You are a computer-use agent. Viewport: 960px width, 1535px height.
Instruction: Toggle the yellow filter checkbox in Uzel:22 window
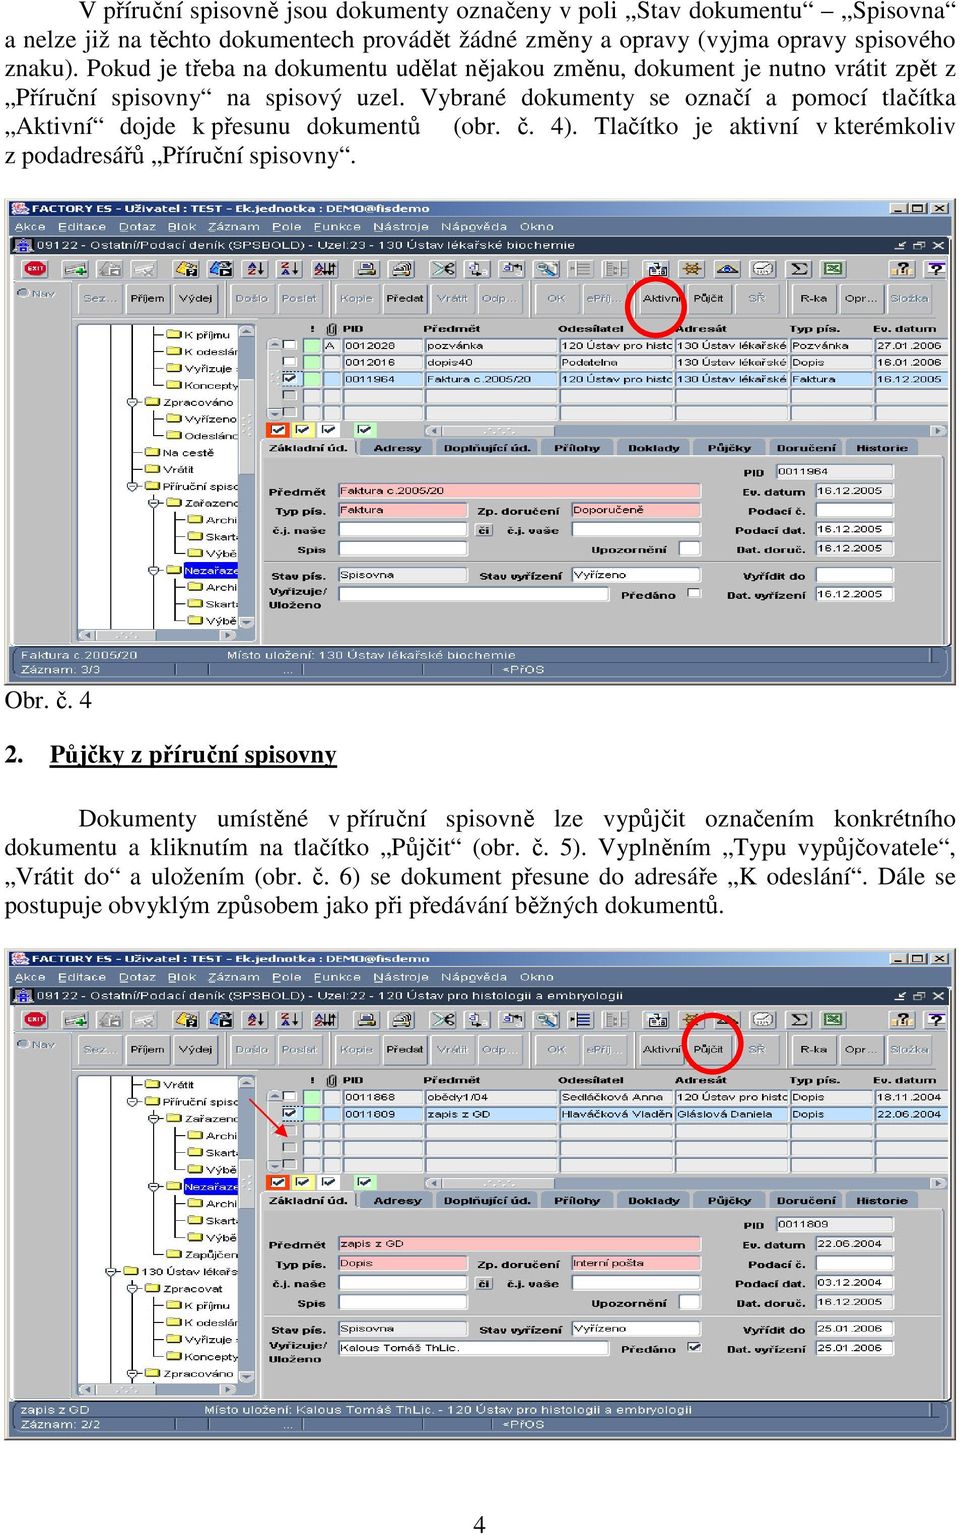pyautogui.click(x=302, y=1182)
